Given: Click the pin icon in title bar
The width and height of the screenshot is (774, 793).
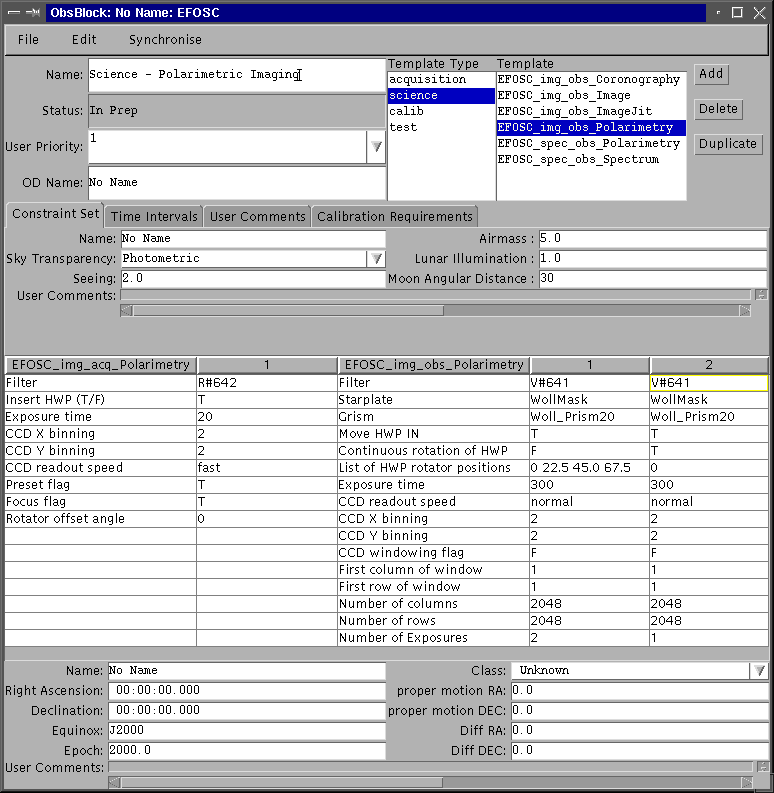Looking at the screenshot, I should point(33,13).
